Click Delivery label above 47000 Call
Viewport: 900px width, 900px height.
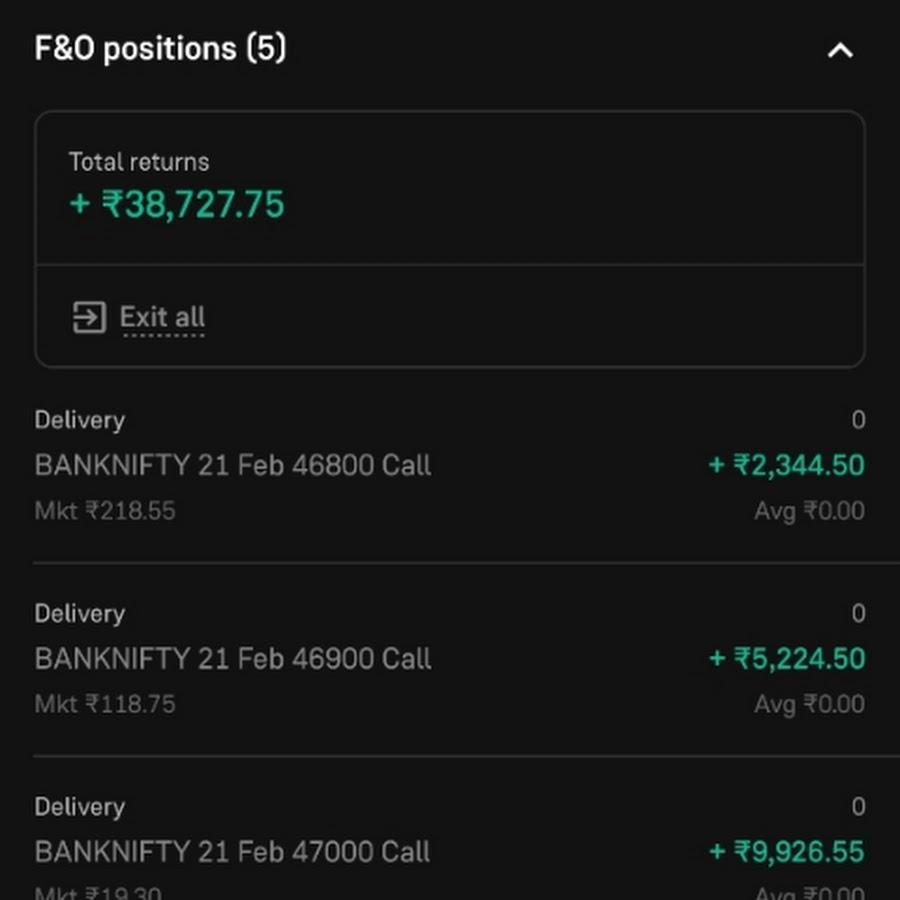[80, 808]
